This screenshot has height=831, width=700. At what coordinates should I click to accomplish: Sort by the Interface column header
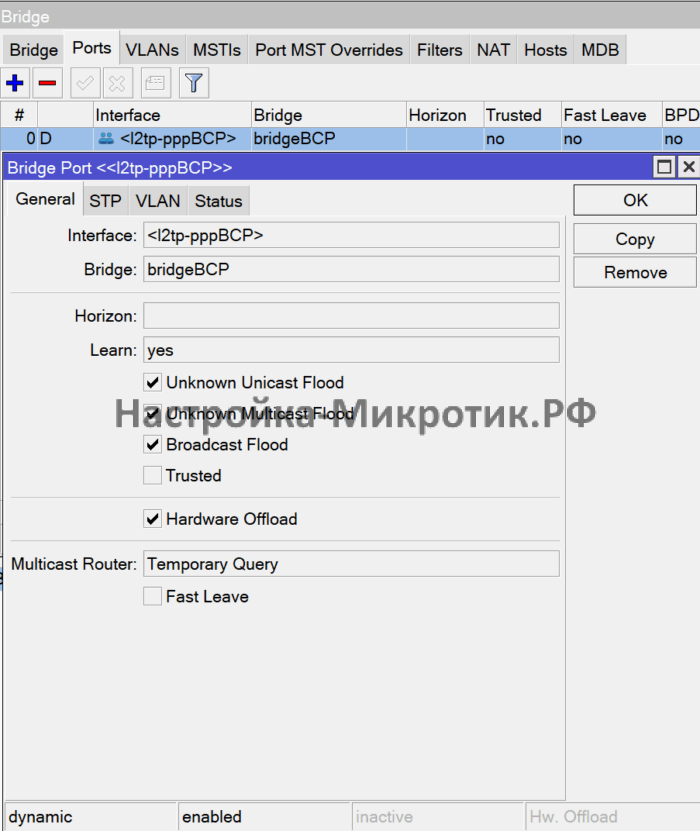[x=172, y=115]
